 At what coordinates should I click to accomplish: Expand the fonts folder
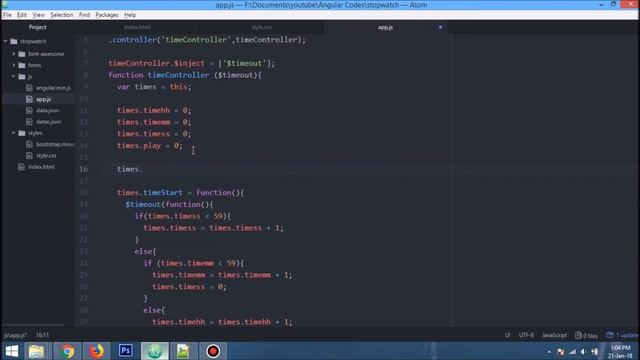(x=13, y=65)
